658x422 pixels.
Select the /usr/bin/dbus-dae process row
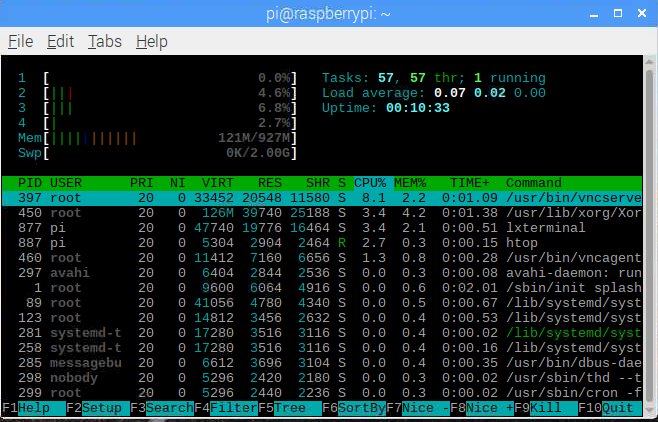tap(322, 363)
